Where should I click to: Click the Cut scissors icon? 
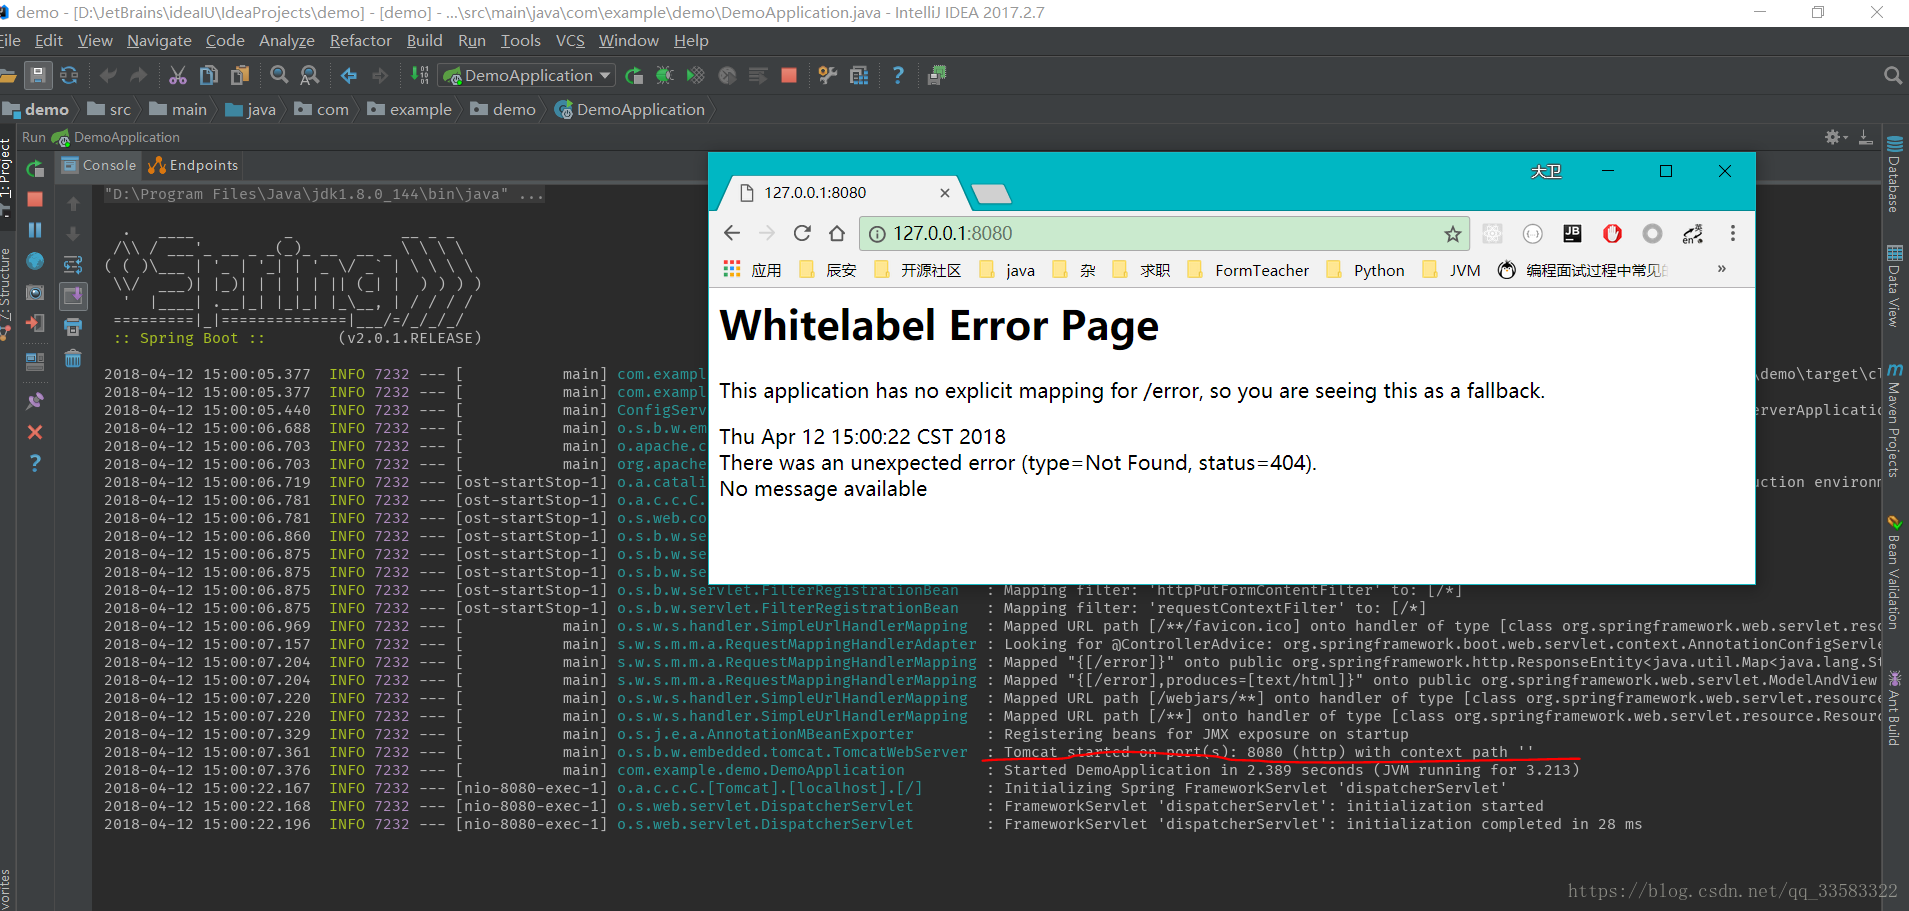tap(178, 75)
